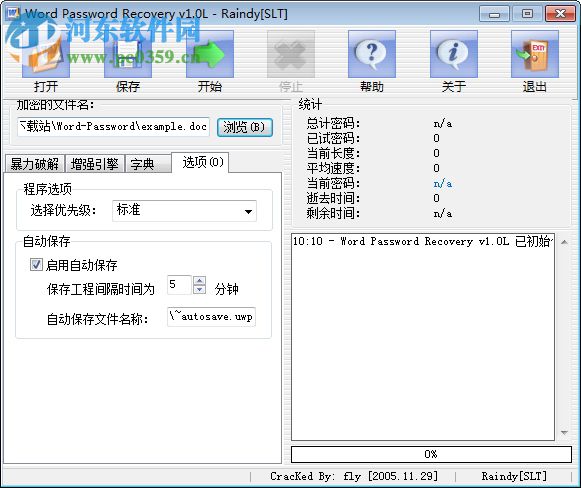The height and width of the screenshot is (488, 581).
Task: Expand the 选择优先级 dropdown showing 标准
Action: tap(184, 211)
